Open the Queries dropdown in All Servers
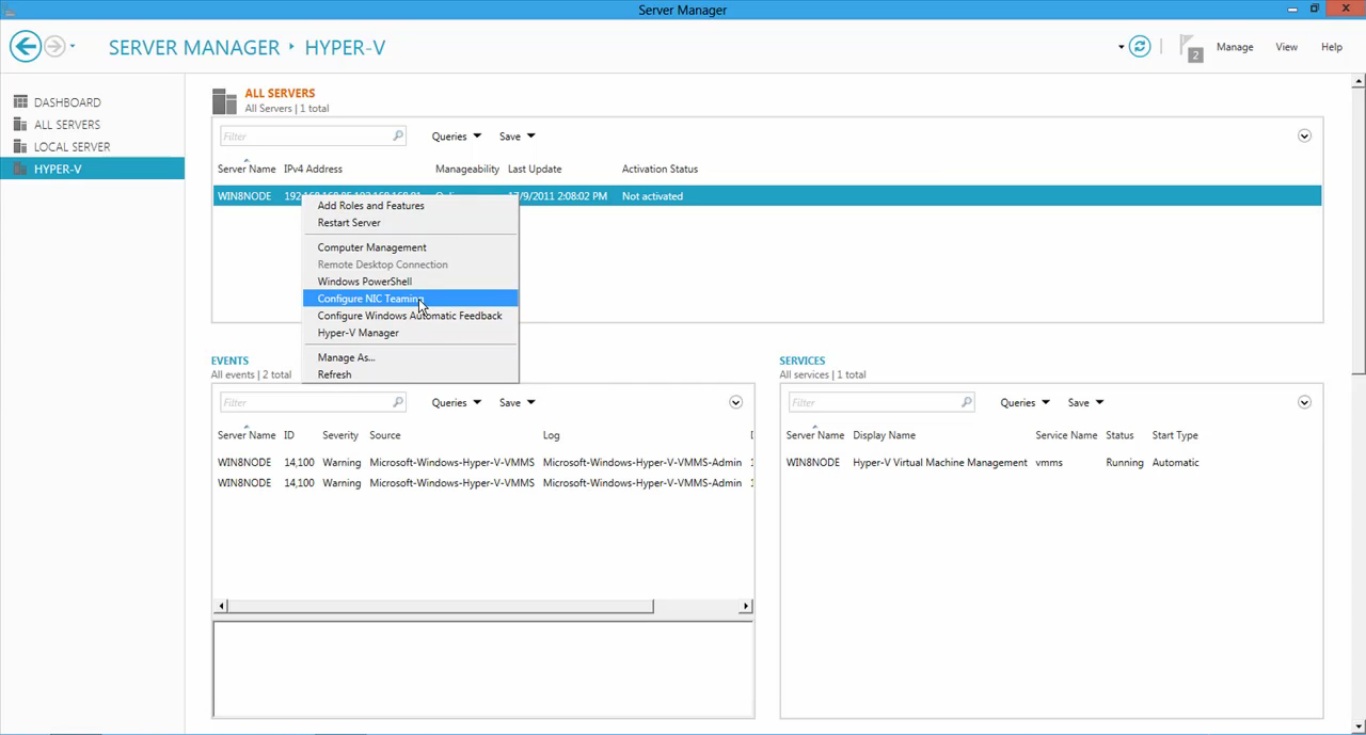Screen dimensions: 1366x735 point(456,136)
